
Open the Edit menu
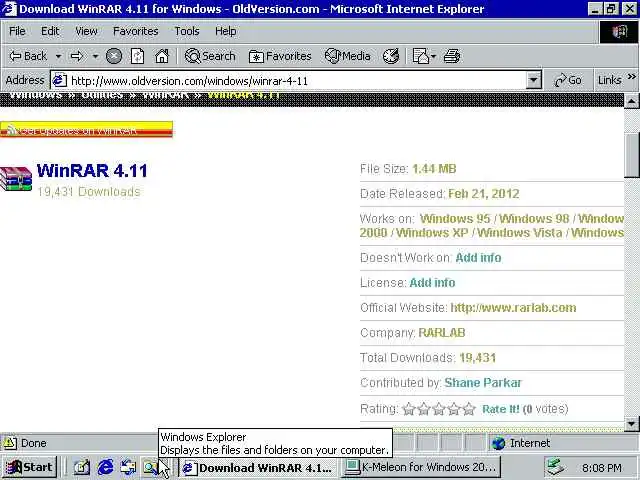(50, 31)
